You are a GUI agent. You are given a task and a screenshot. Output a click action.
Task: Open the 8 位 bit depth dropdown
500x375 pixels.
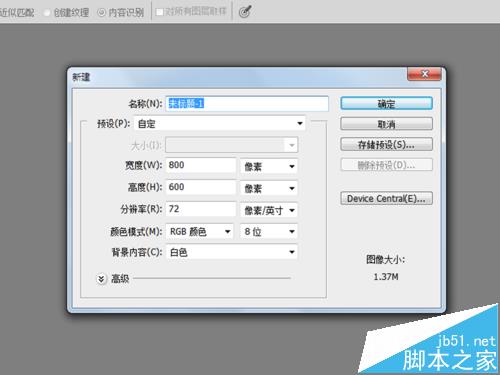(269, 231)
